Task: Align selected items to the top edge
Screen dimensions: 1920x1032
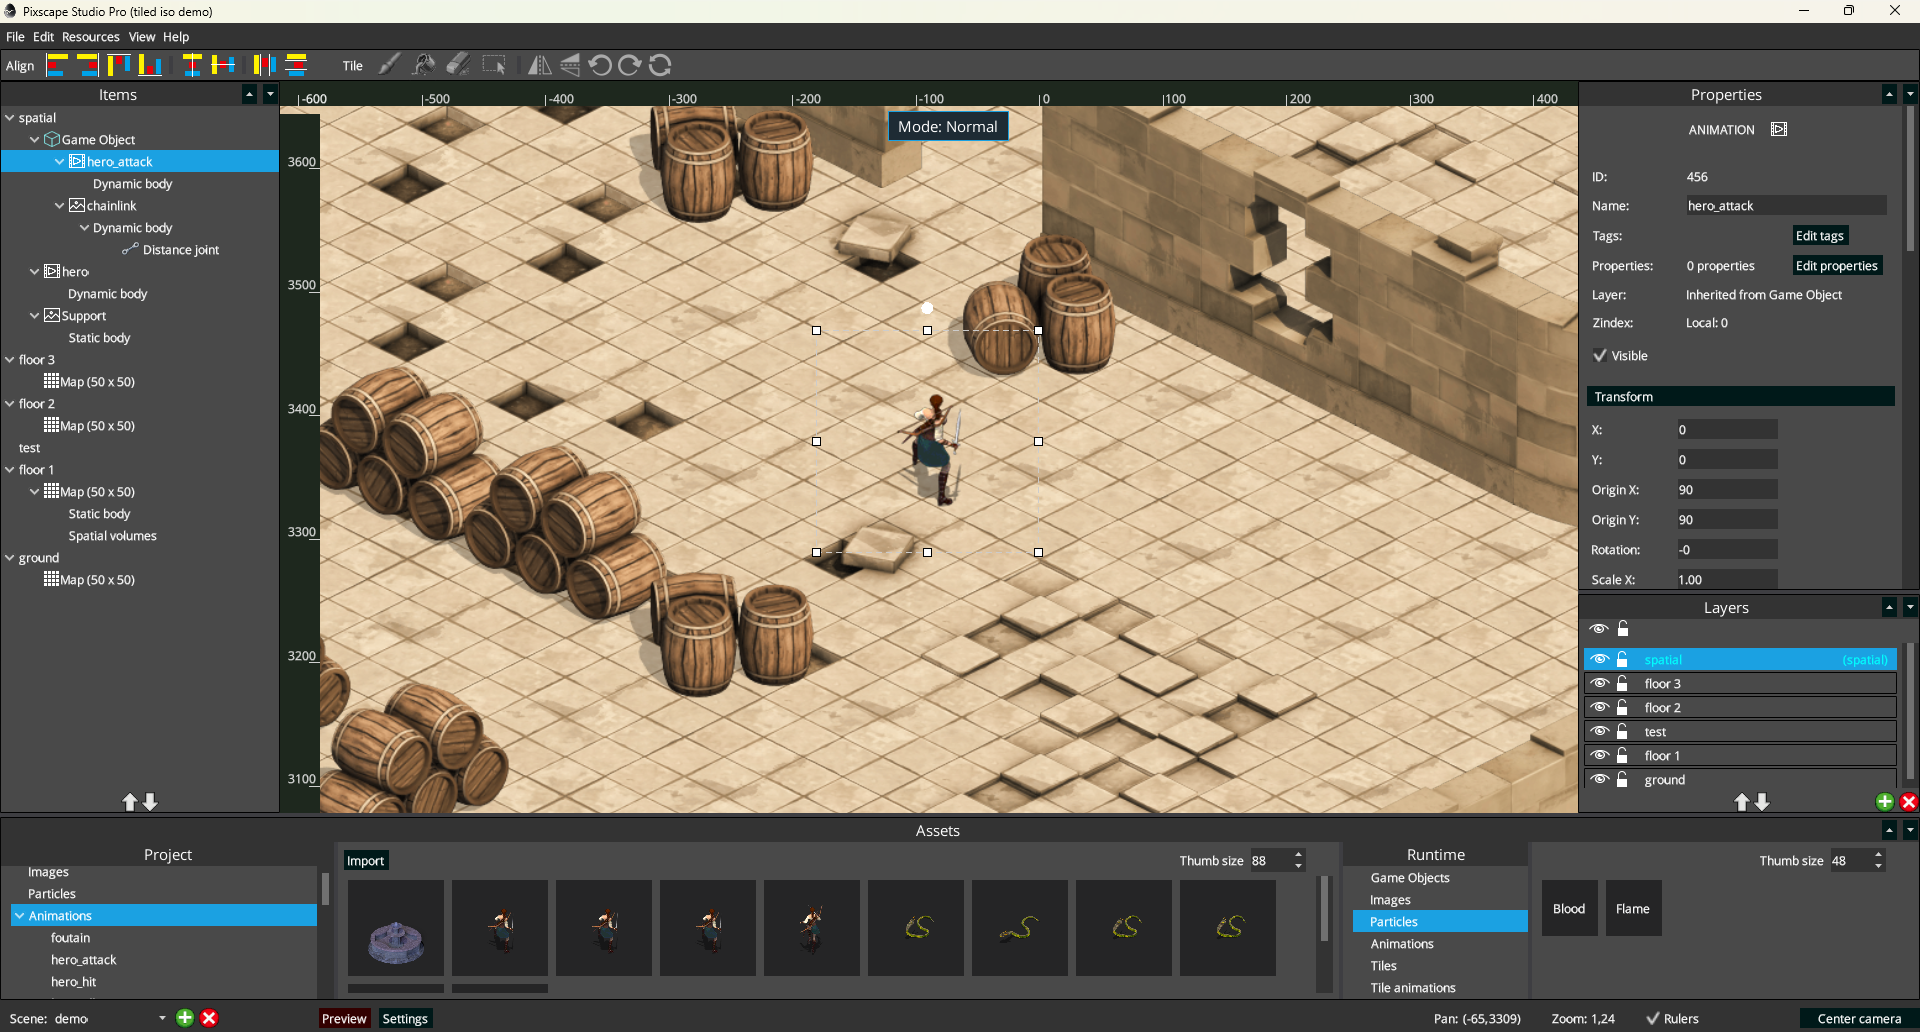Action: coord(119,65)
